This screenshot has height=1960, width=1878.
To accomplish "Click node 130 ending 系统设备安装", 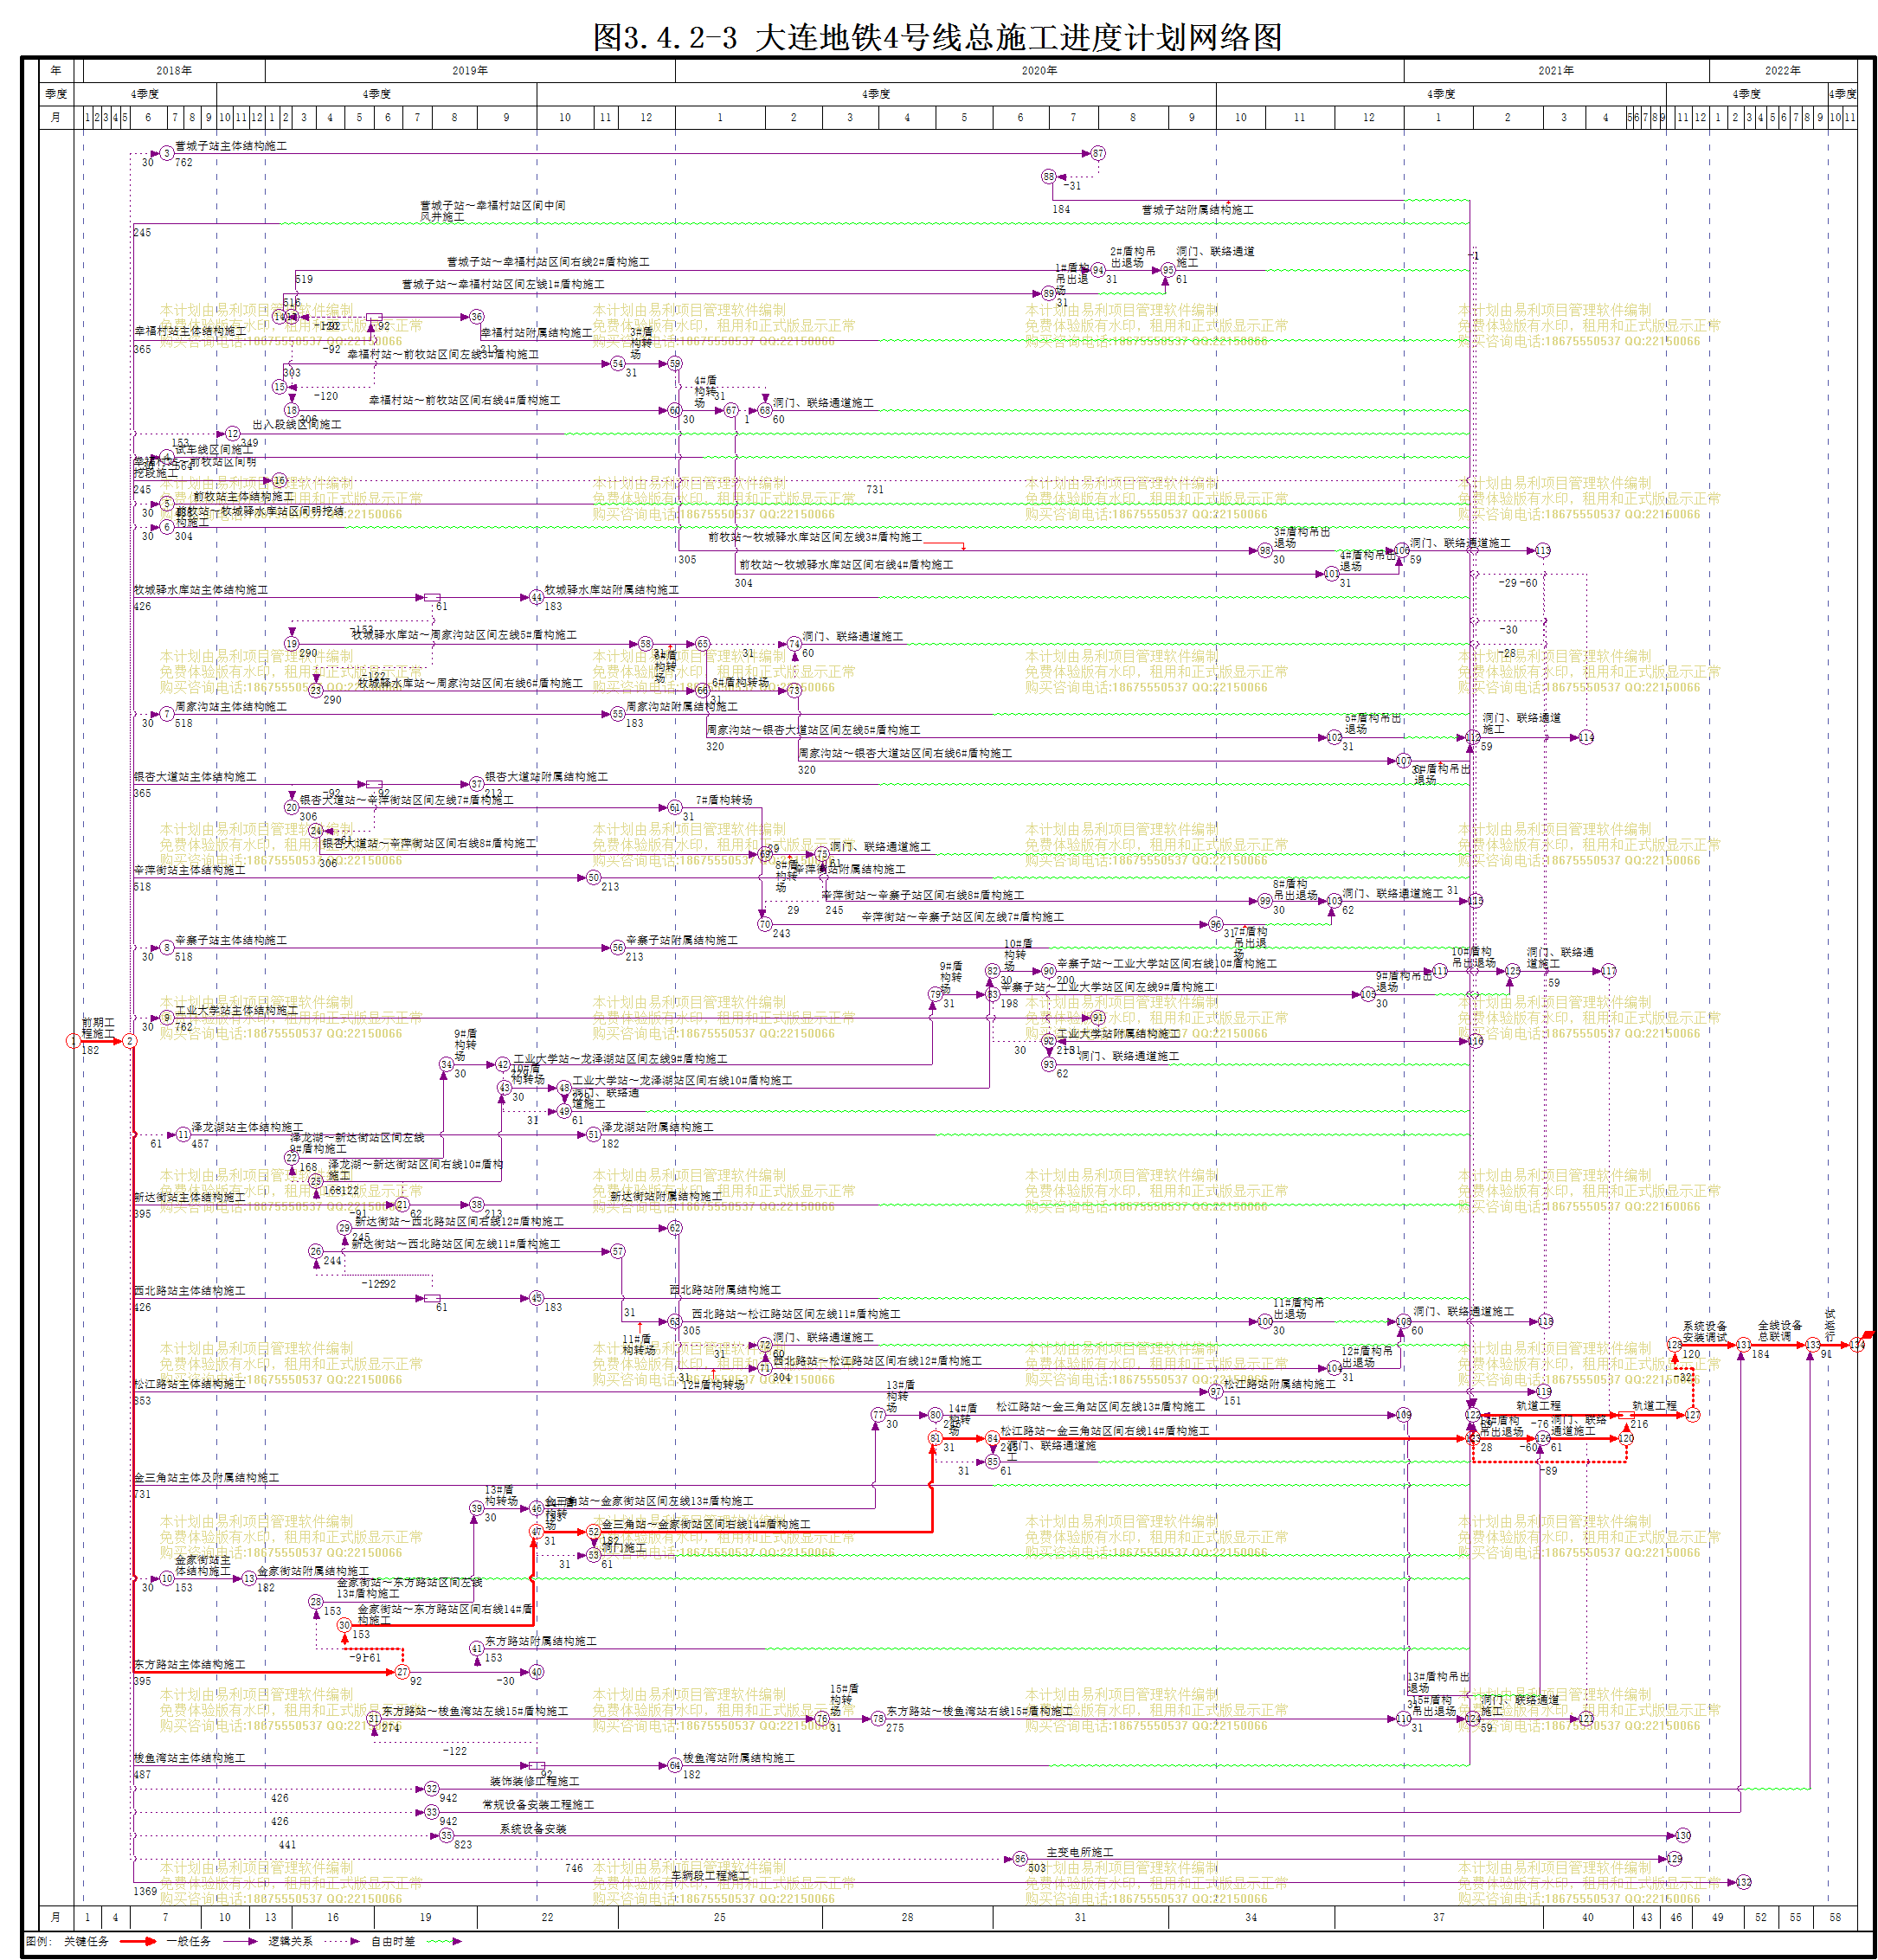I will click(x=1683, y=1835).
